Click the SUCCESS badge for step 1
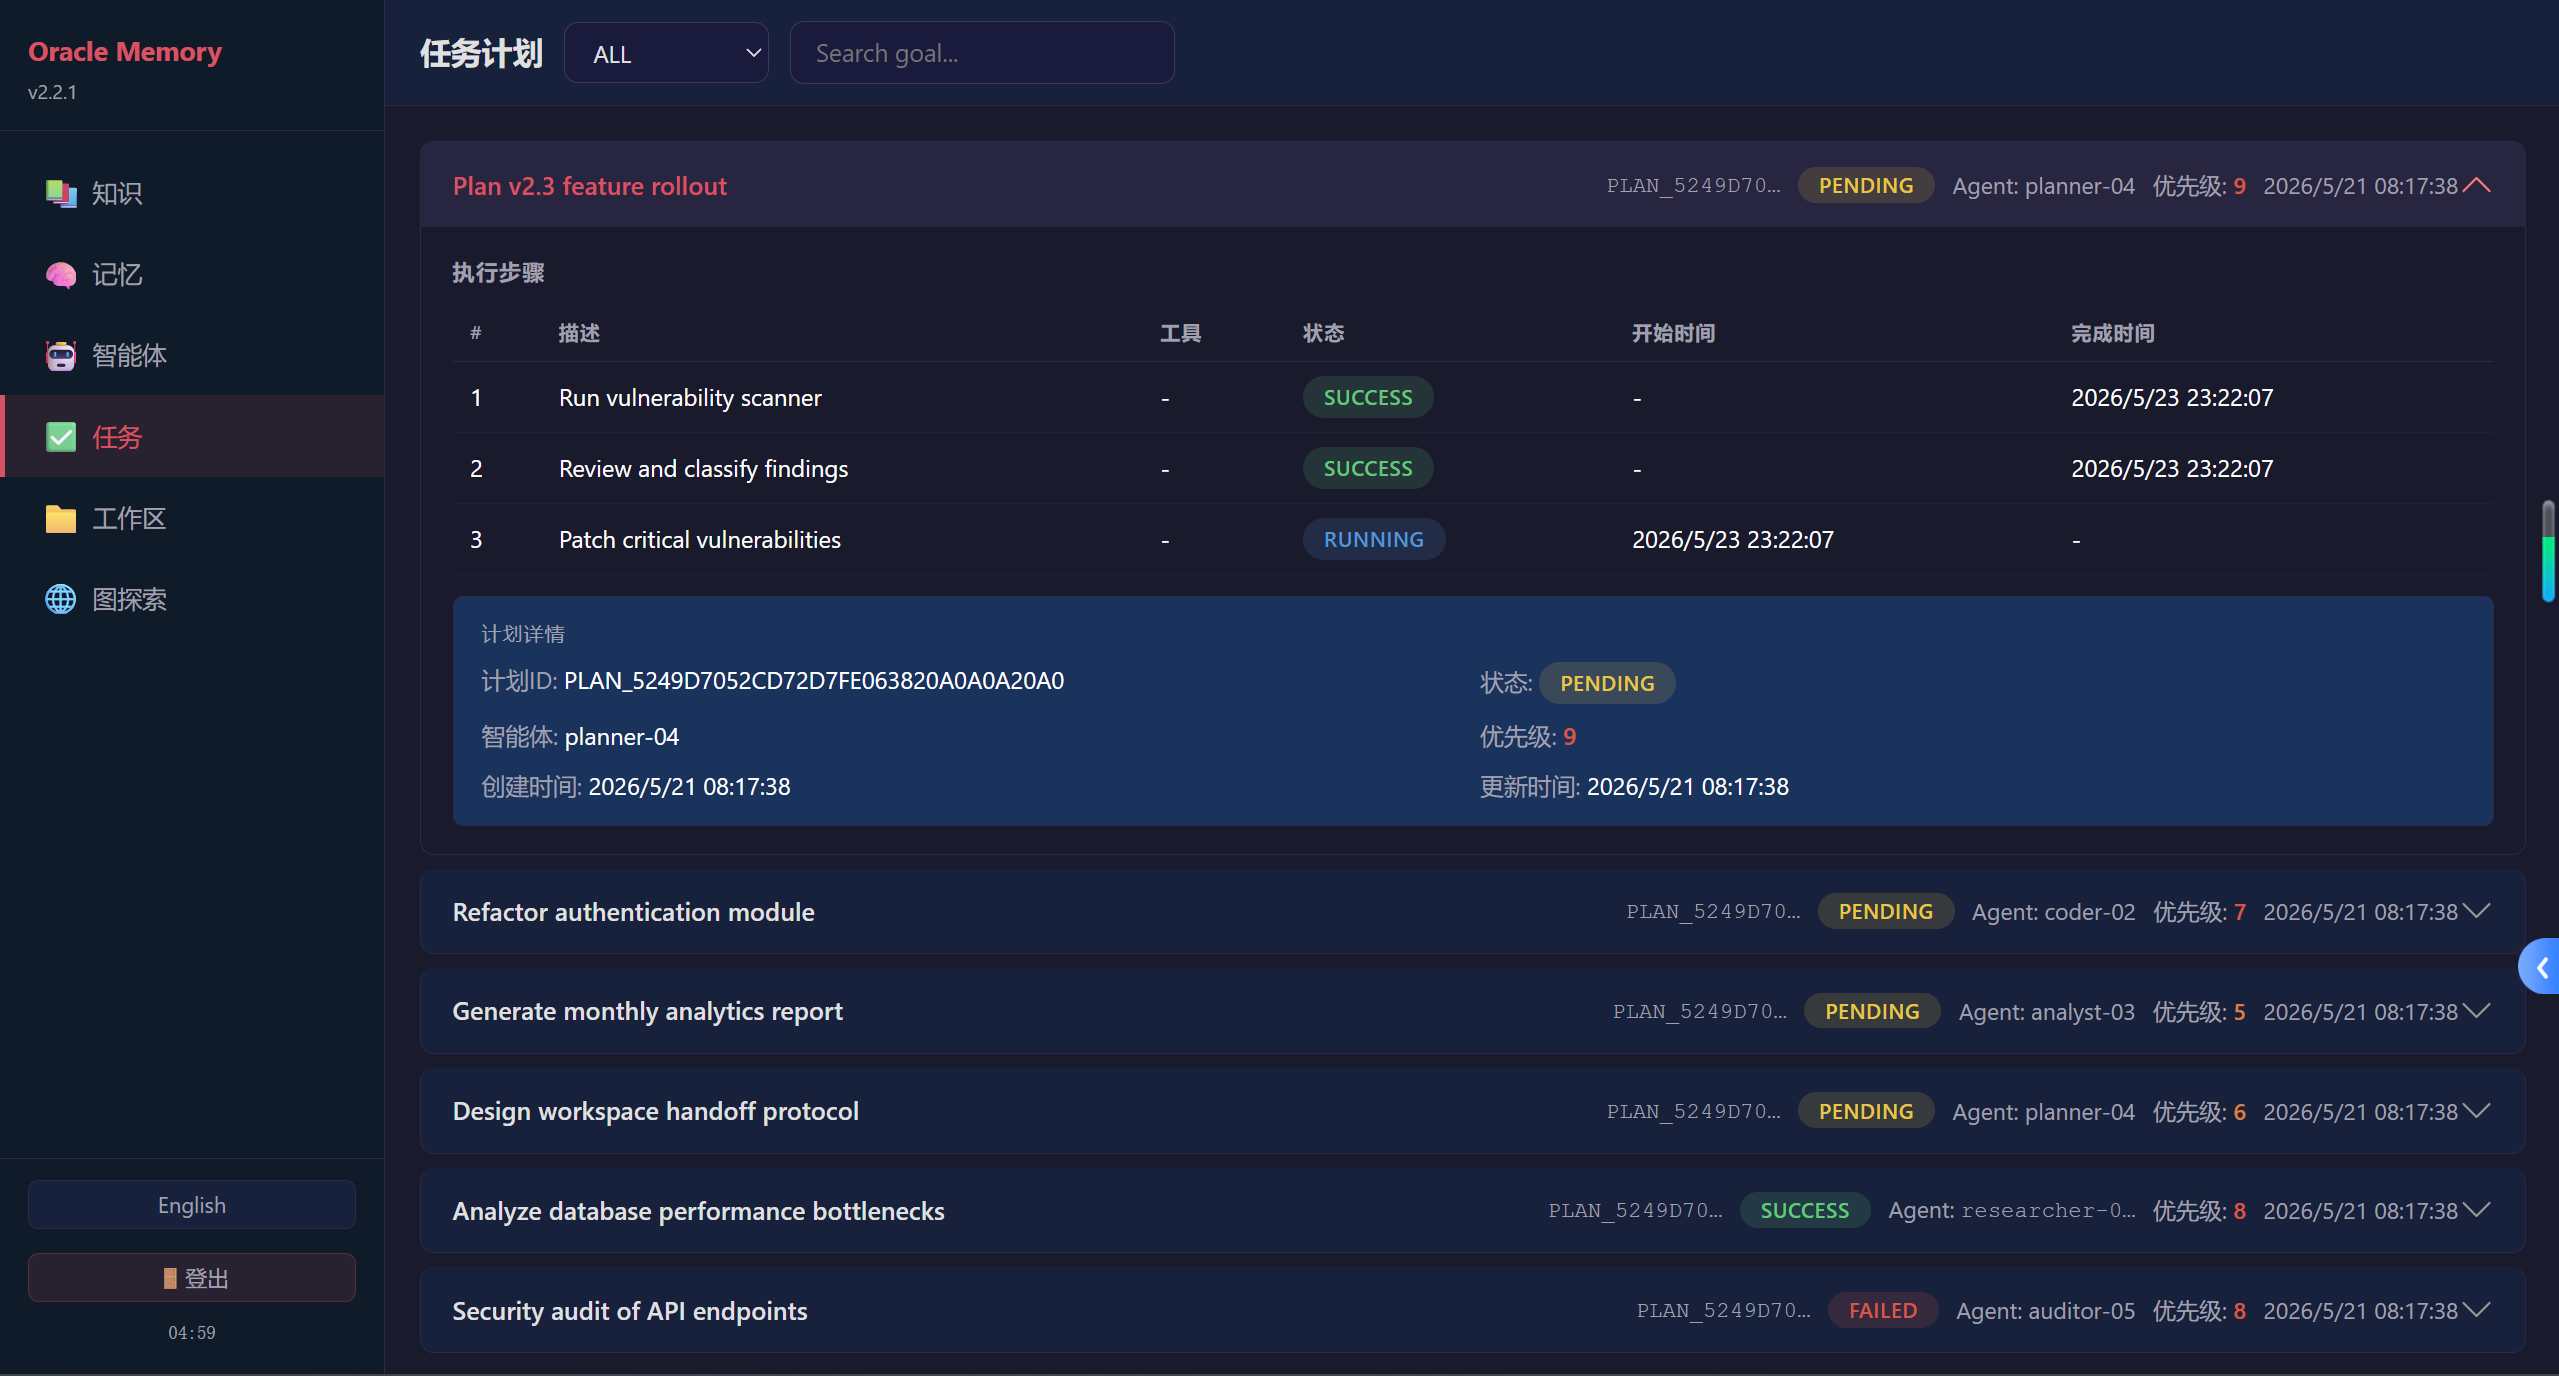The height and width of the screenshot is (1376, 2559). coord(1368,398)
